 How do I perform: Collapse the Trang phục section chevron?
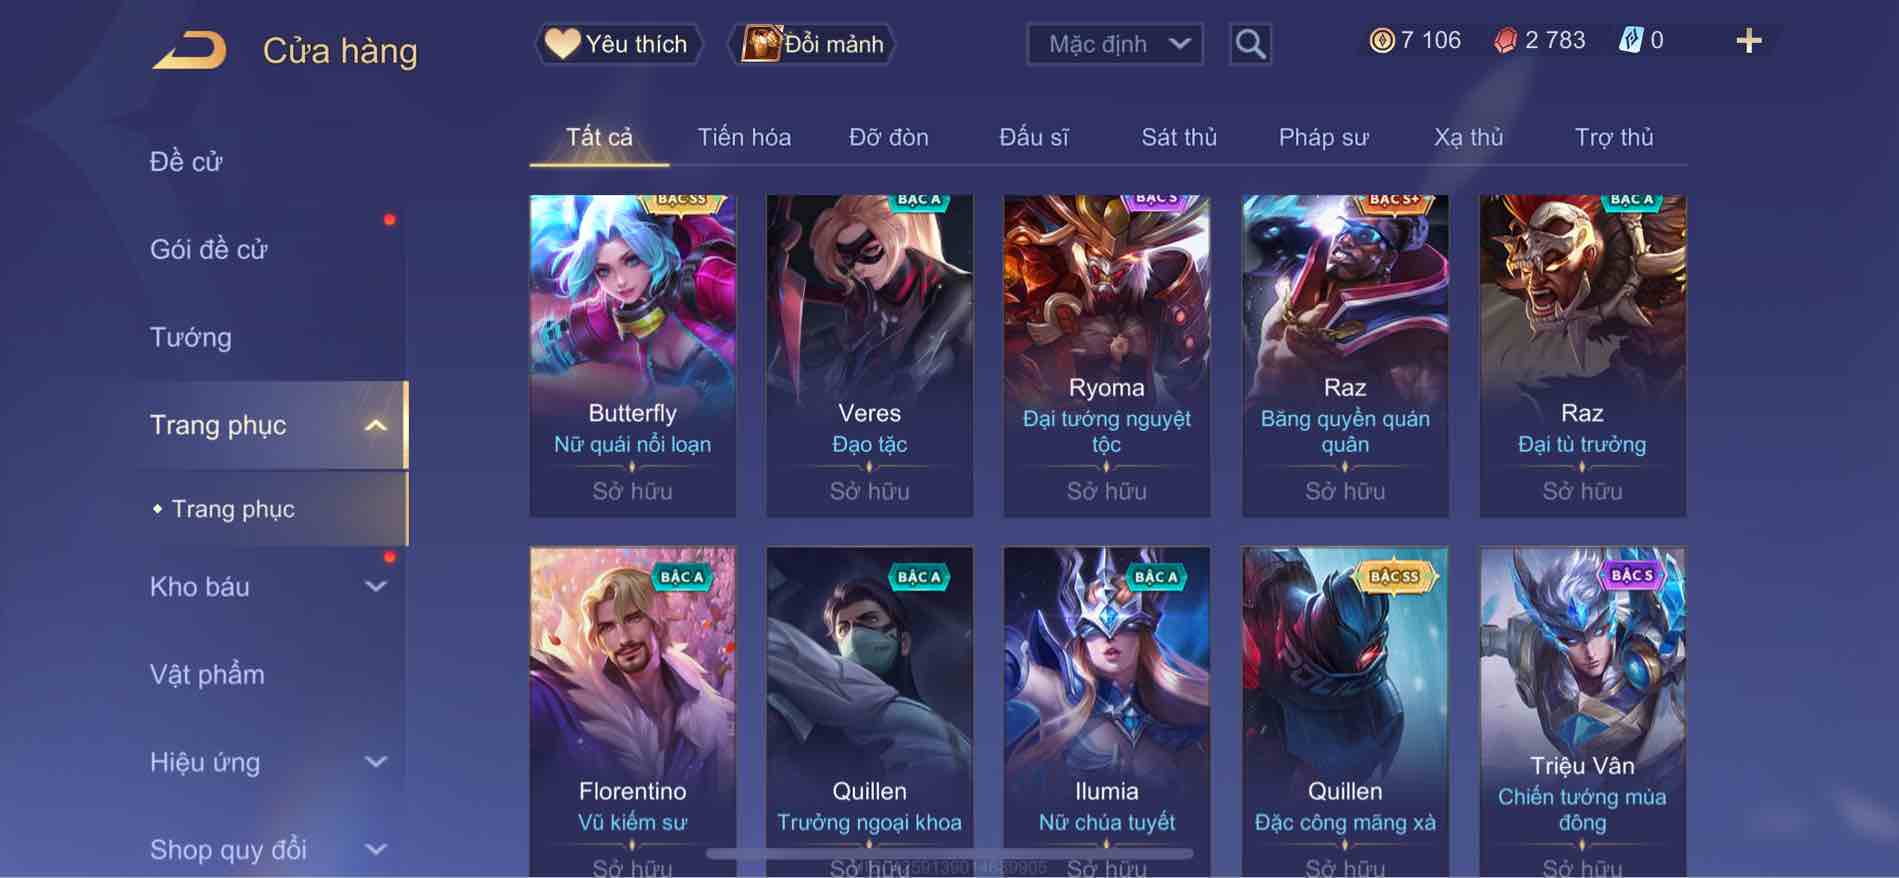click(x=376, y=426)
